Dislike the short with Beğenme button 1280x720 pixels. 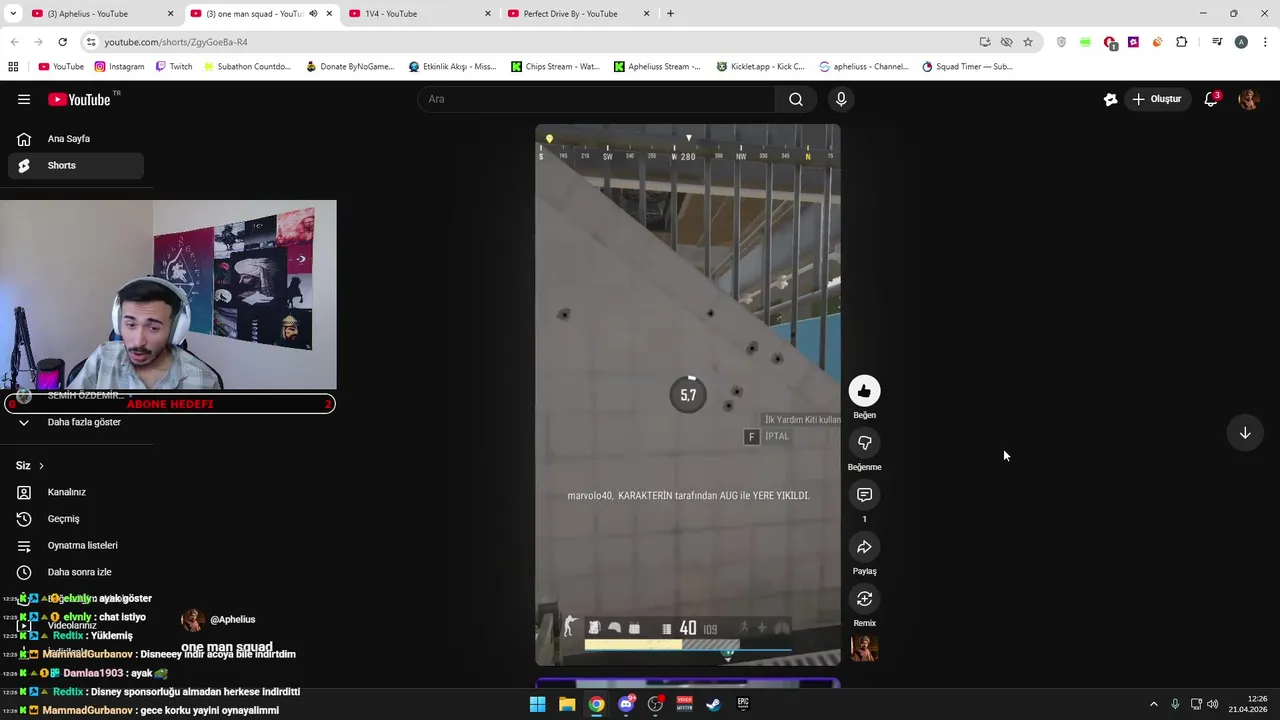coord(864,443)
